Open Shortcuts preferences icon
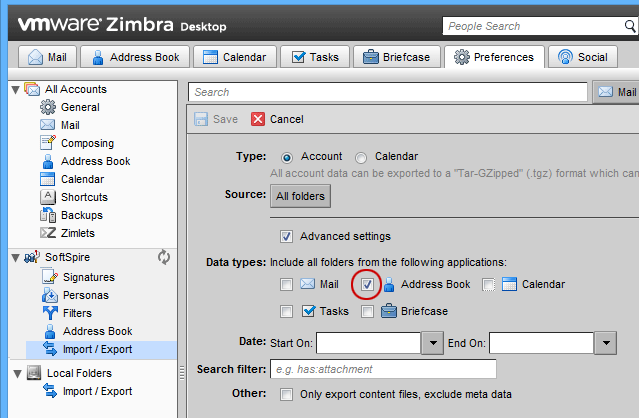639x418 pixels. coord(48,197)
